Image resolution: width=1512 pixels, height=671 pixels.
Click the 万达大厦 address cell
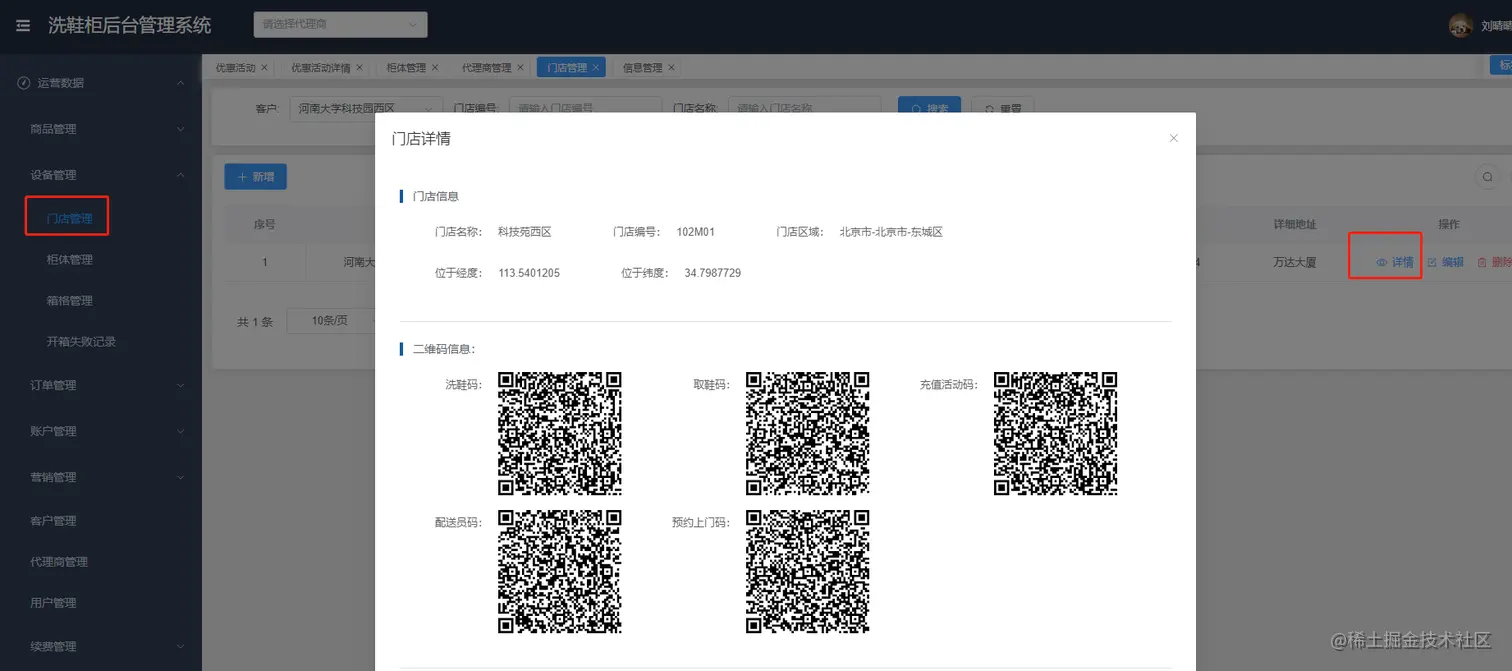point(1294,262)
